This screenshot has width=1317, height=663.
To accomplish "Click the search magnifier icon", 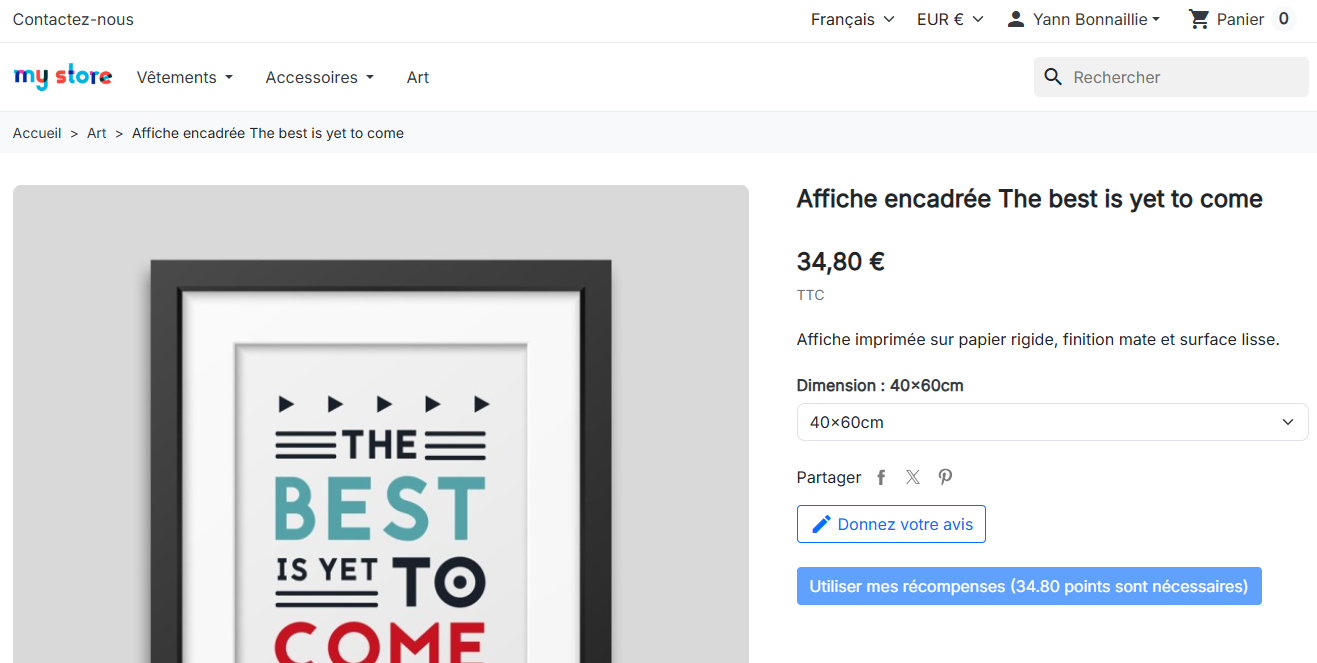I will [1053, 77].
